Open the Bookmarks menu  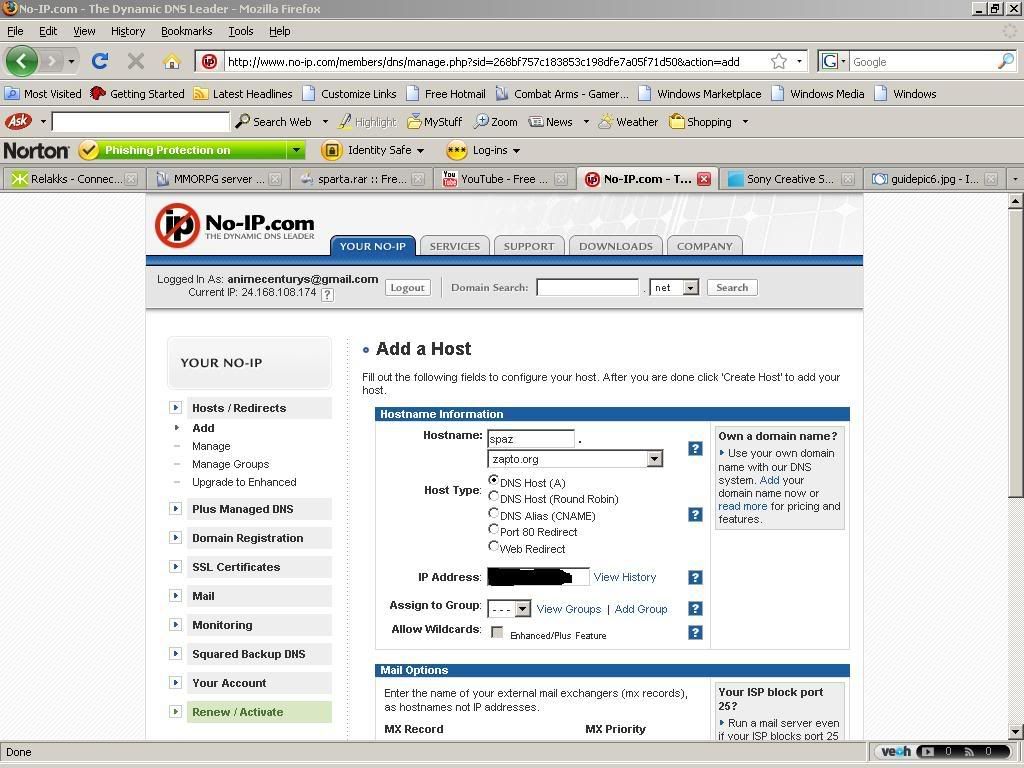click(x=187, y=31)
